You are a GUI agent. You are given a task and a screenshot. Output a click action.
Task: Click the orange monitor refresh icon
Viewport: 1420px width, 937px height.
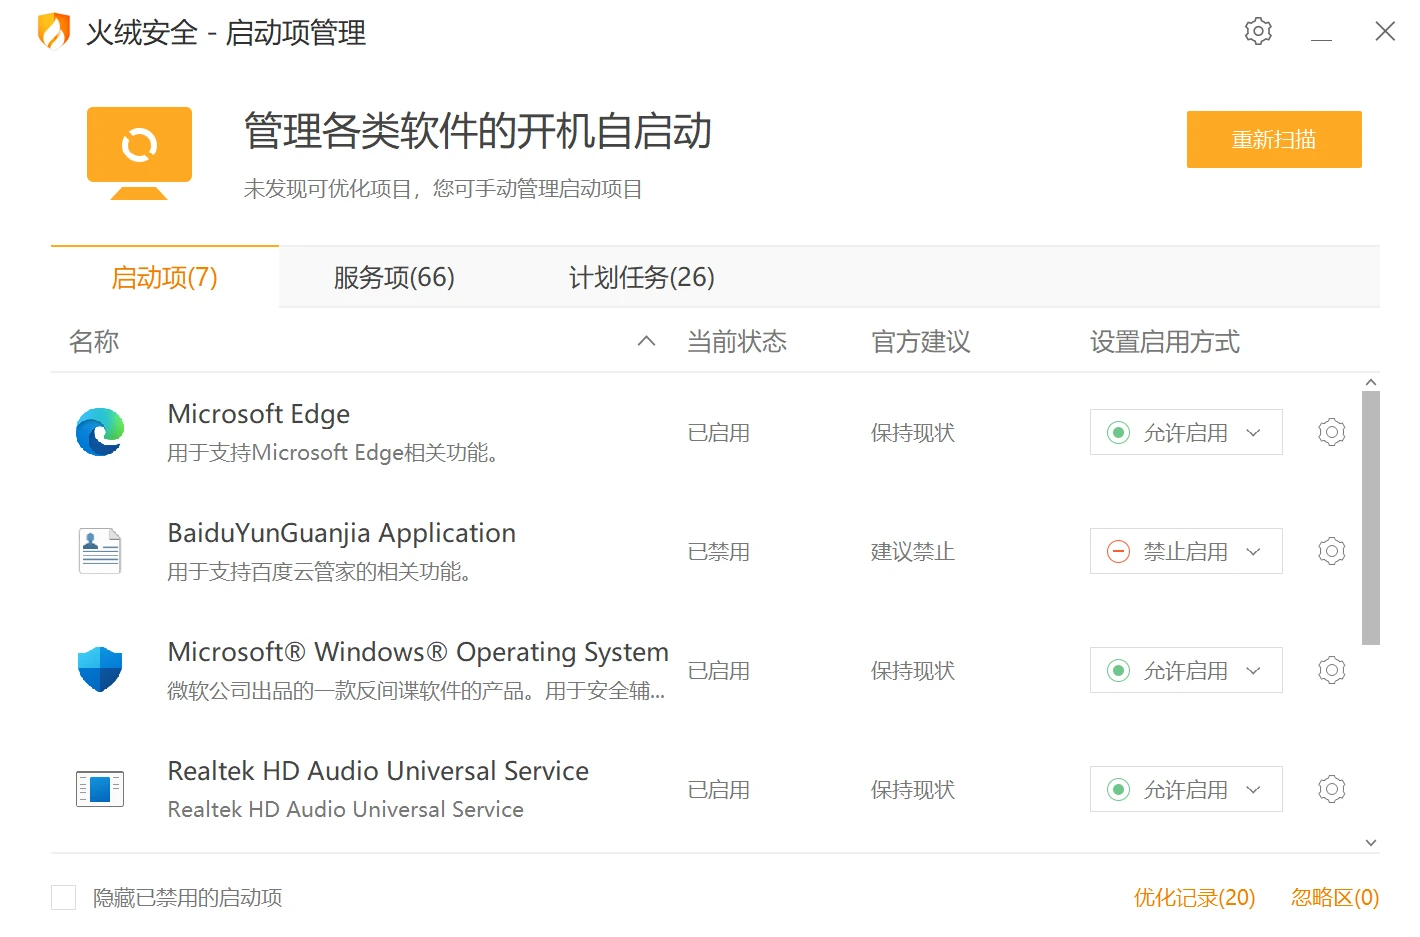[139, 153]
